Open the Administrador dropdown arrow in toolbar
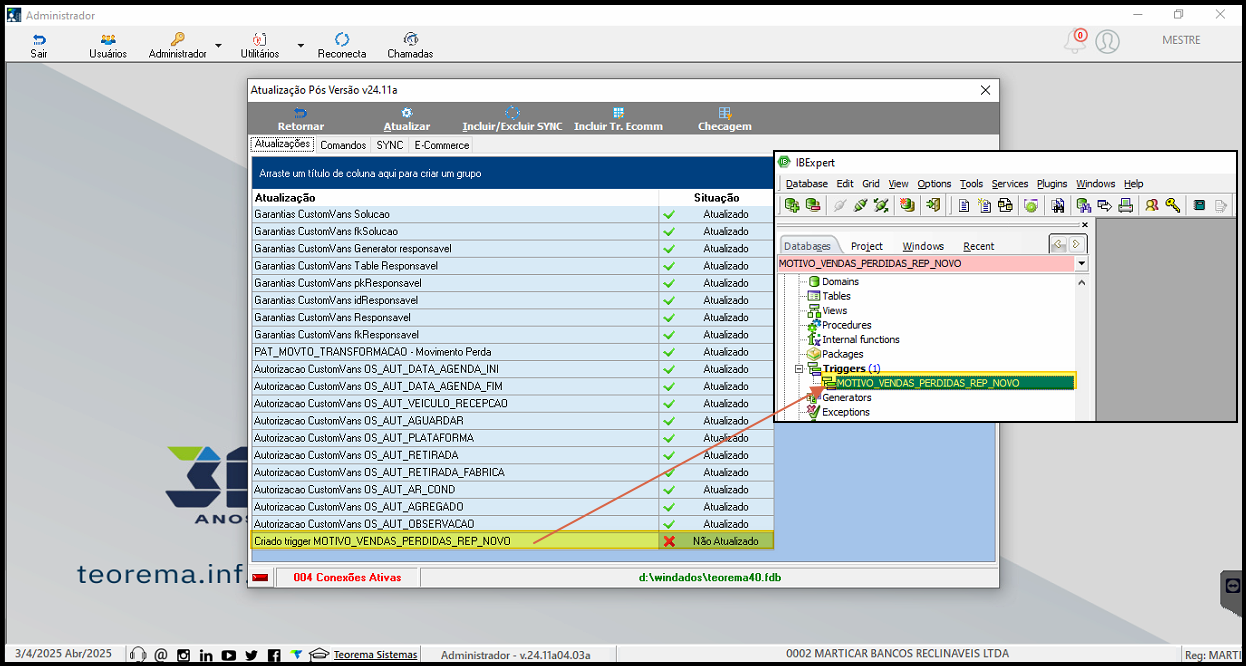Viewport: 1246px width, 666px height. pyautogui.click(x=218, y=46)
